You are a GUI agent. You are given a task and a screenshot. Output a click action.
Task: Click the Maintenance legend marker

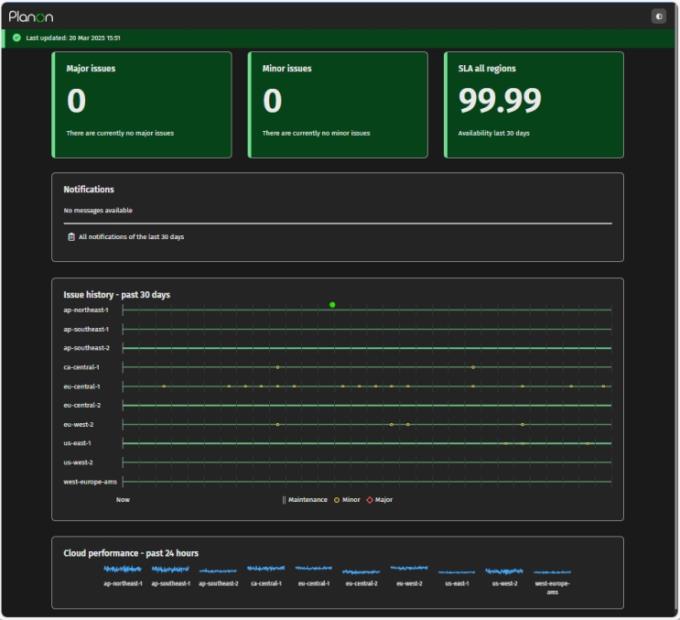[x=284, y=500]
